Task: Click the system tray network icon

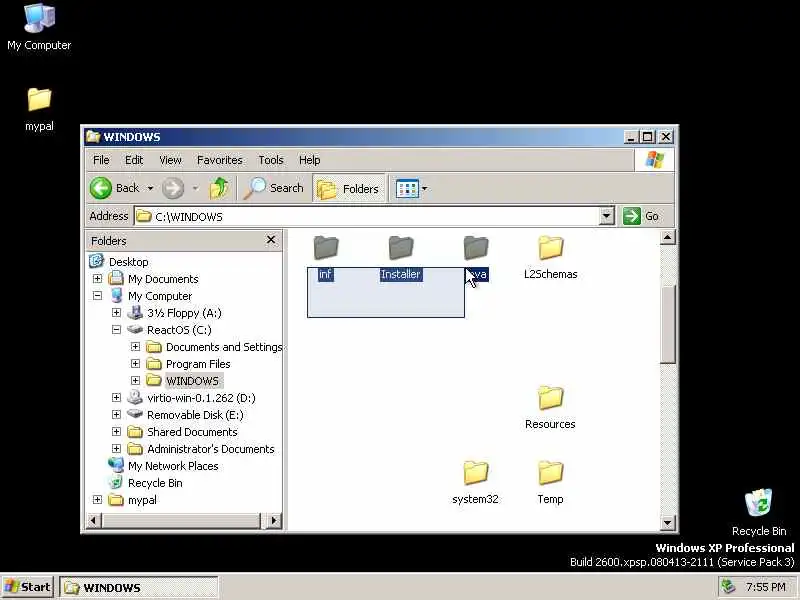Action: pyautogui.click(x=728, y=587)
